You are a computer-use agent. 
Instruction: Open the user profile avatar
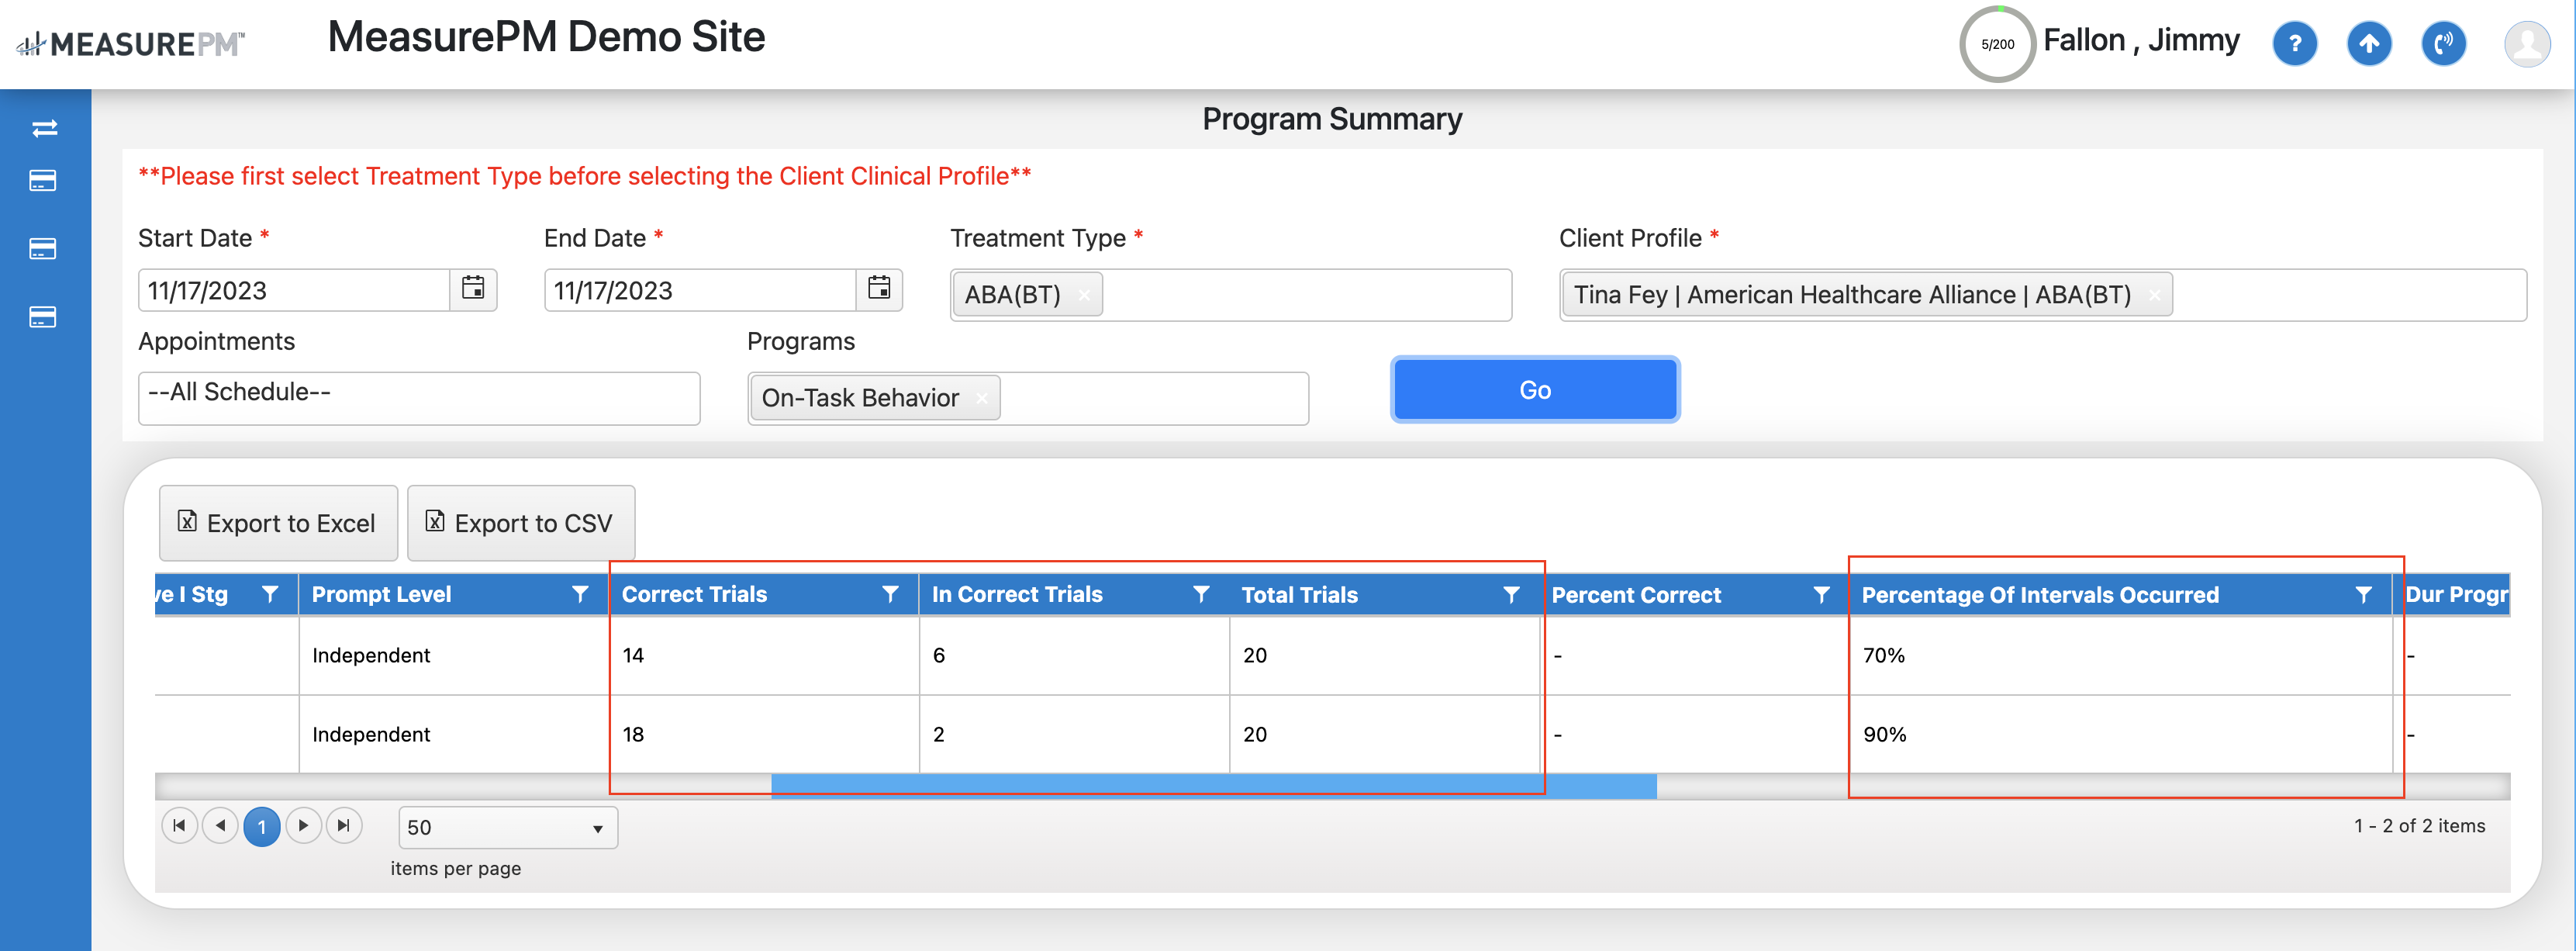click(2526, 44)
